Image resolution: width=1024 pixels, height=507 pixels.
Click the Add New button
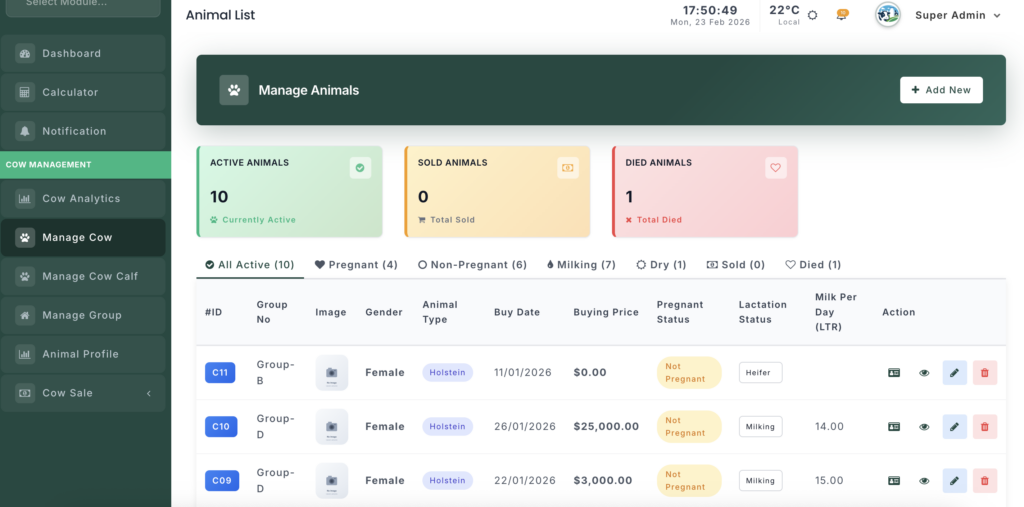click(941, 90)
